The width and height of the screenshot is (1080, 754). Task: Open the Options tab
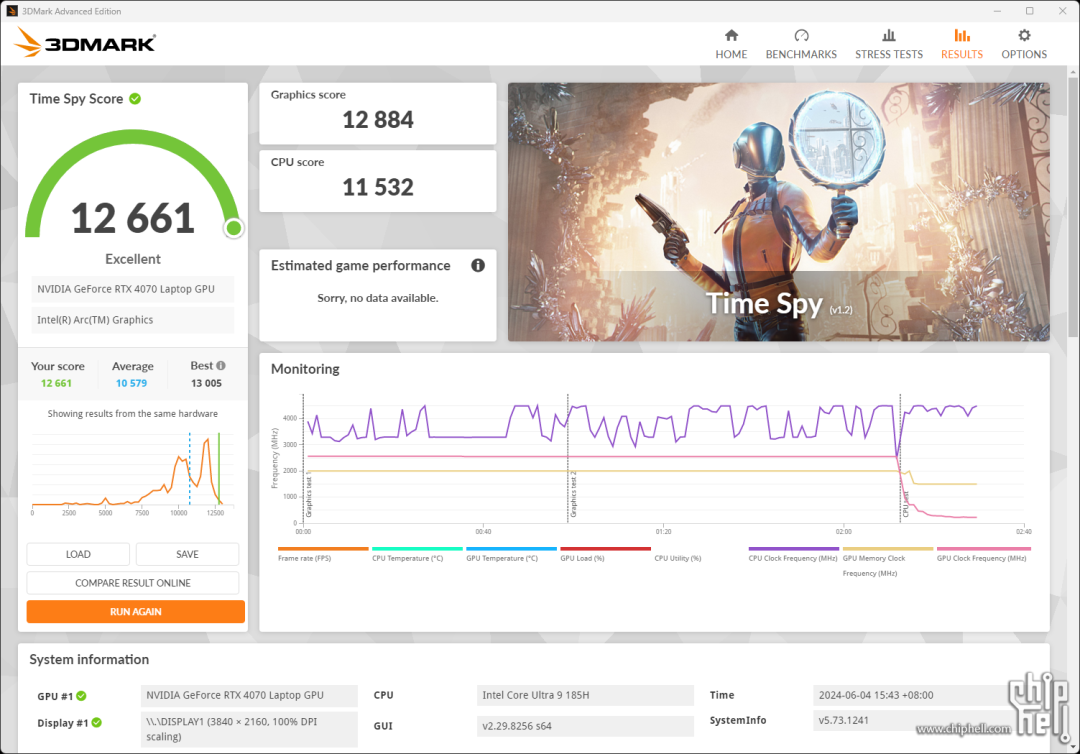[x=1024, y=44]
